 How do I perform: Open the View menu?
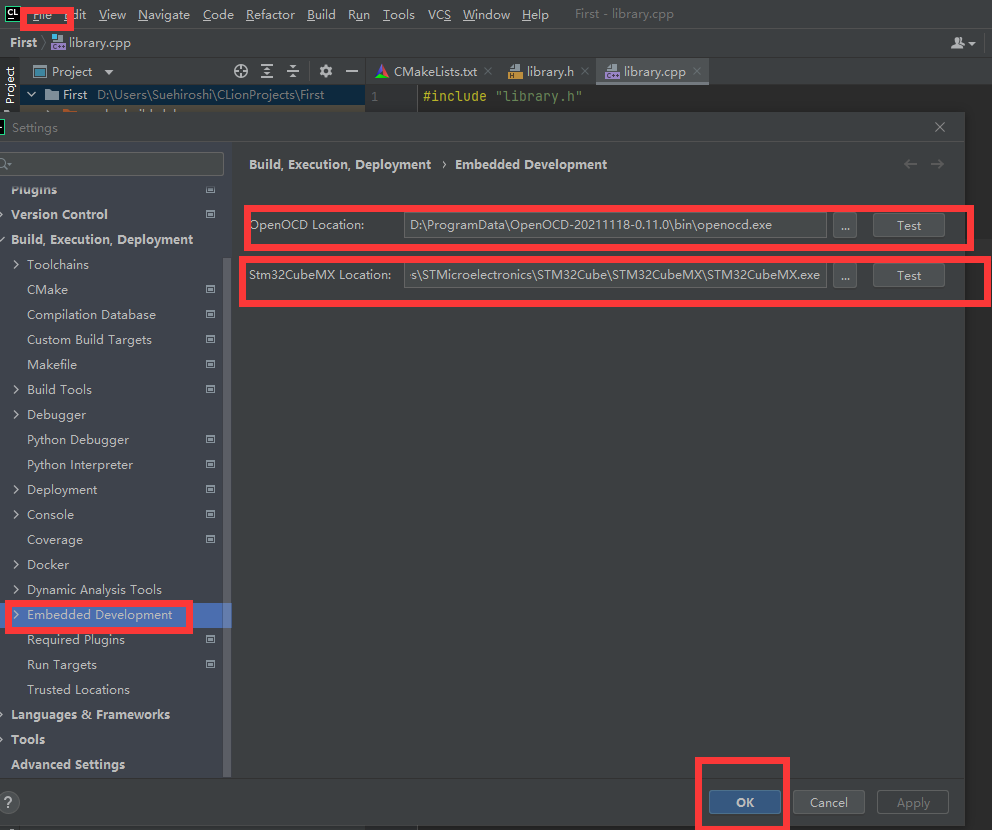click(x=112, y=15)
